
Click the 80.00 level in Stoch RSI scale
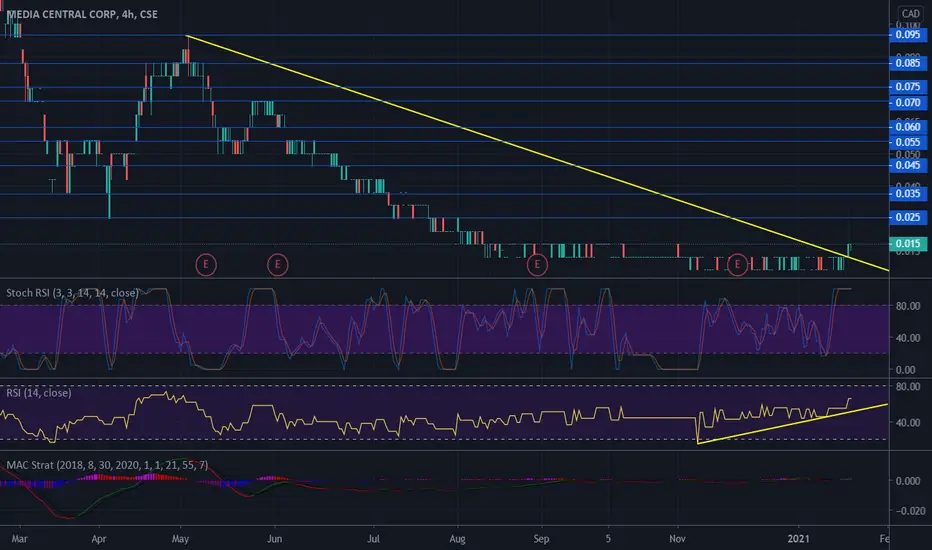point(909,306)
